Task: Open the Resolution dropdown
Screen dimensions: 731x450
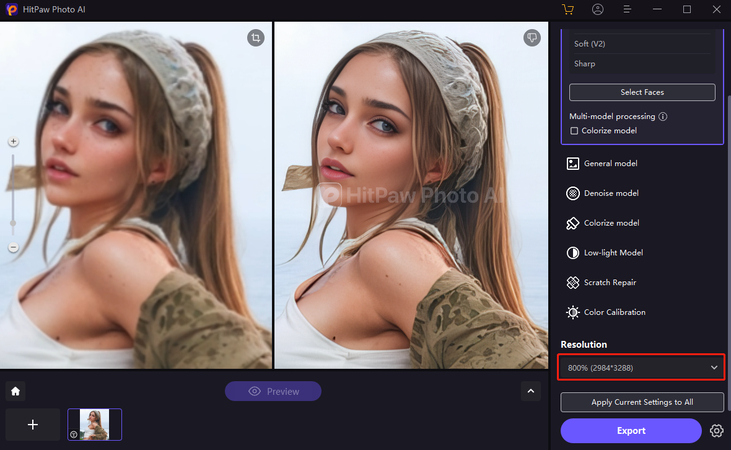Action: click(641, 367)
